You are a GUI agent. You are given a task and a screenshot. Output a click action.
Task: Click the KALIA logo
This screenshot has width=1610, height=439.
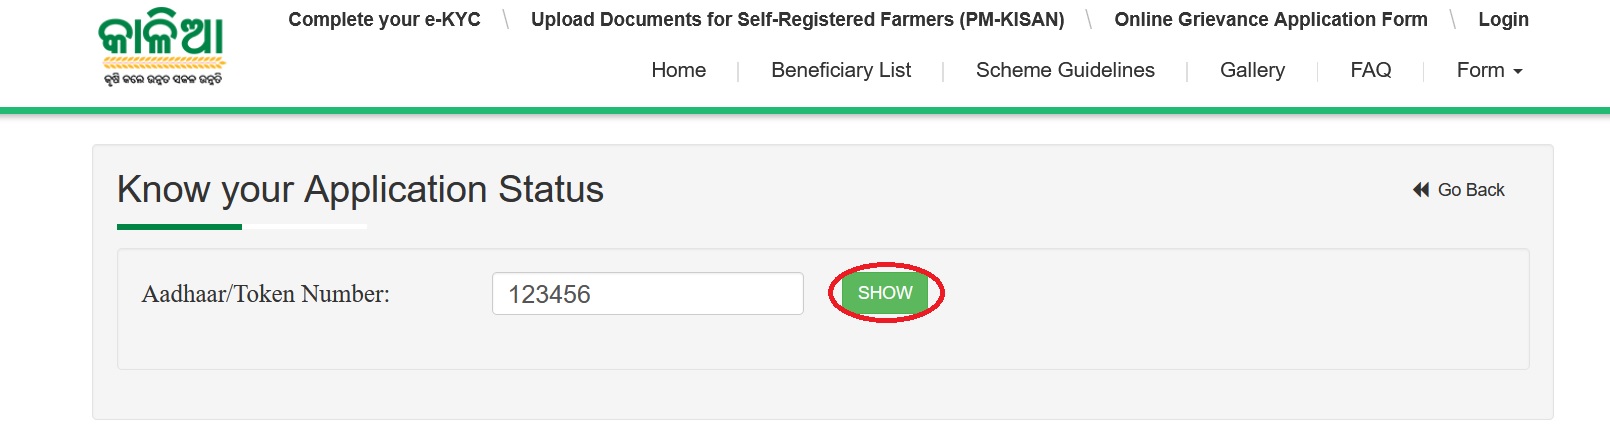tap(162, 37)
